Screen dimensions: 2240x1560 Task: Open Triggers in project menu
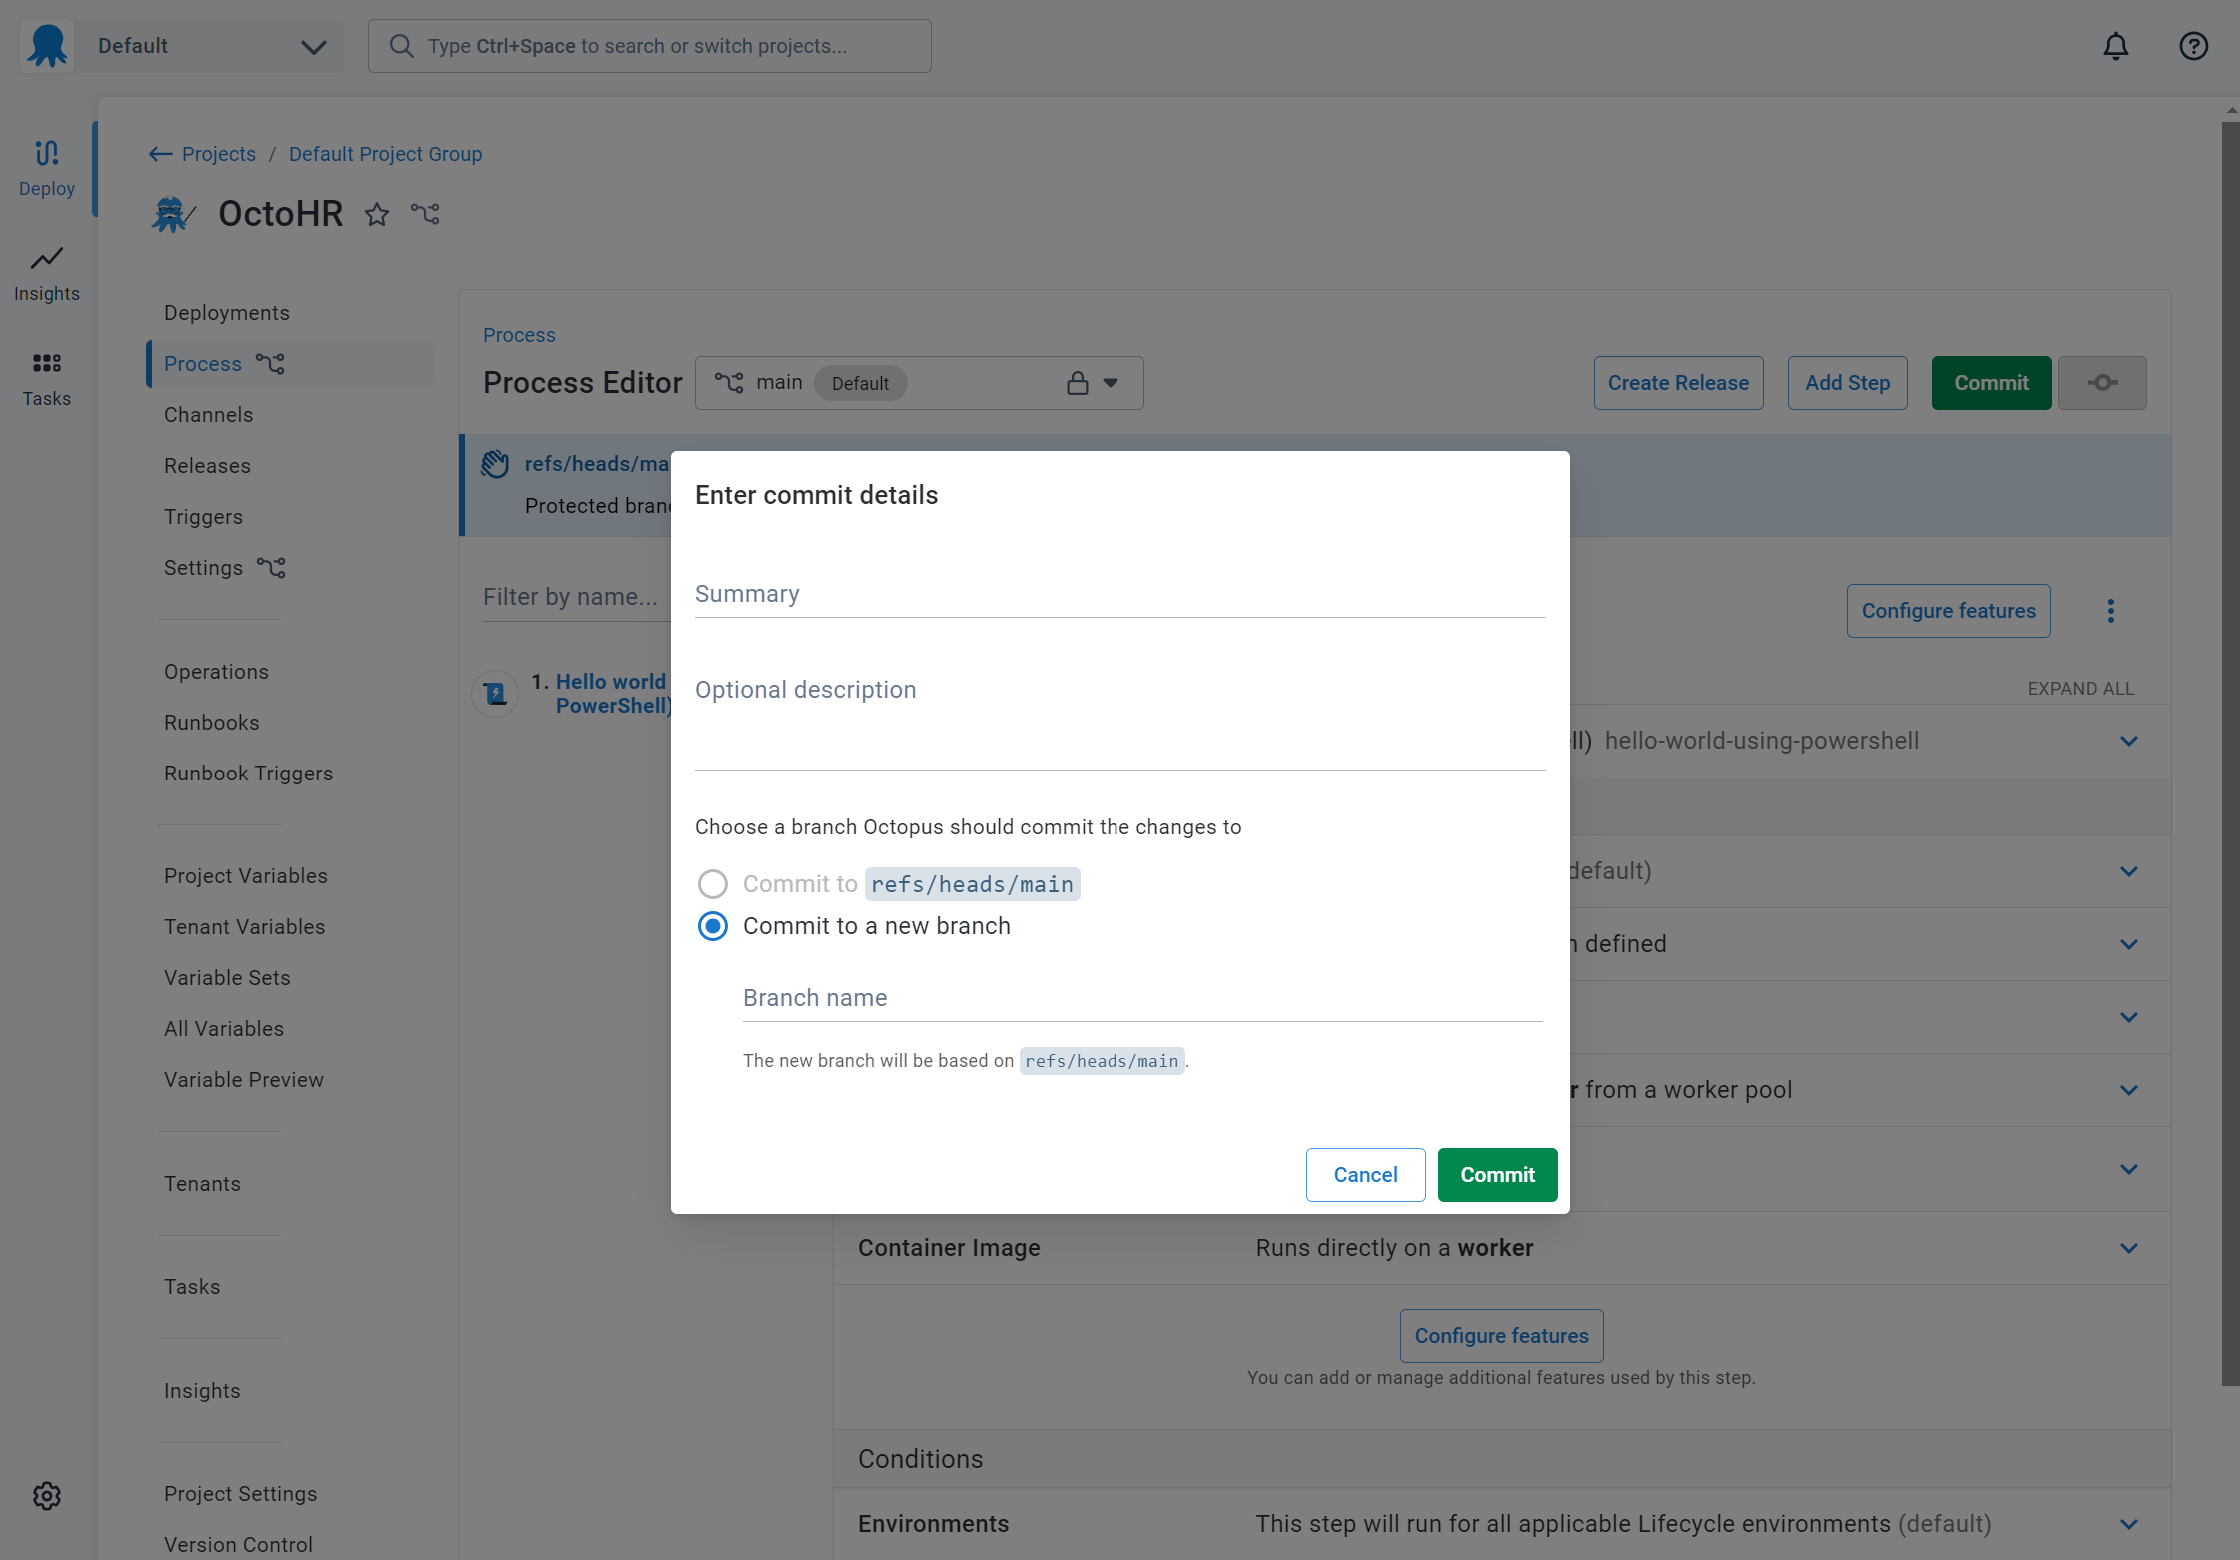click(x=203, y=517)
